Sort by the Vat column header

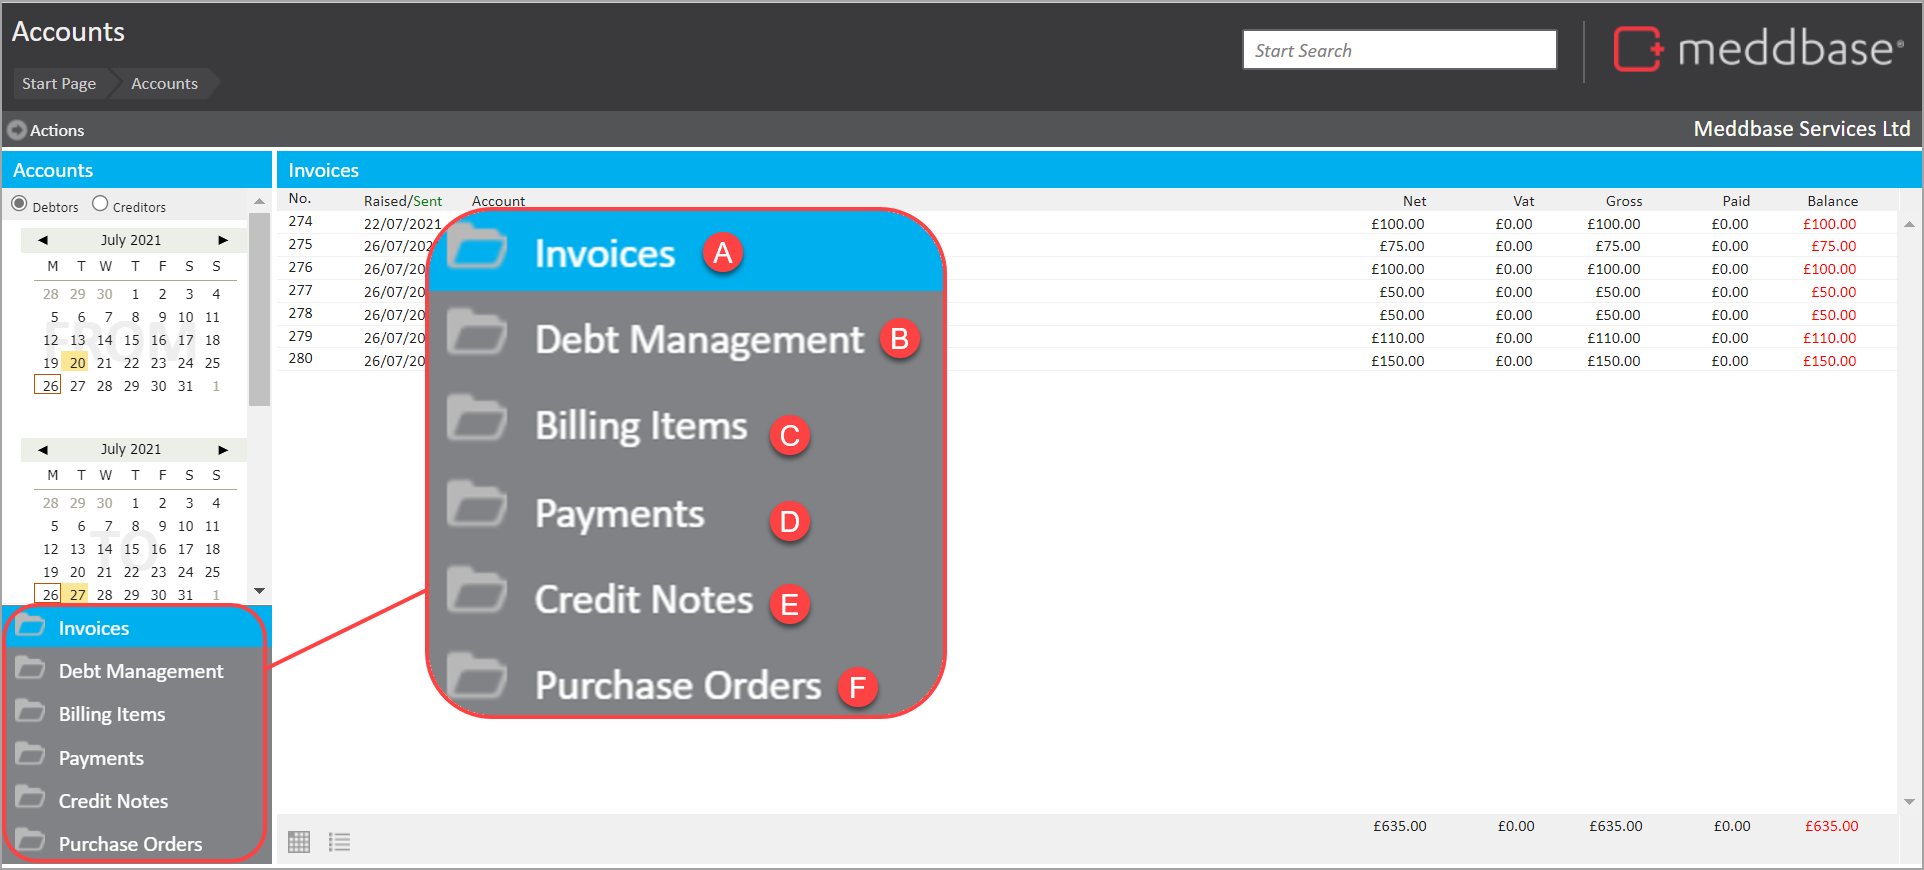tap(1523, 201)
